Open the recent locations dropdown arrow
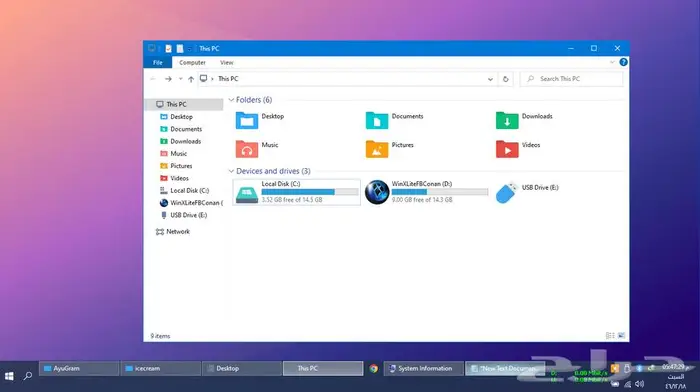700x392 pixels. (x=180, y=79)
